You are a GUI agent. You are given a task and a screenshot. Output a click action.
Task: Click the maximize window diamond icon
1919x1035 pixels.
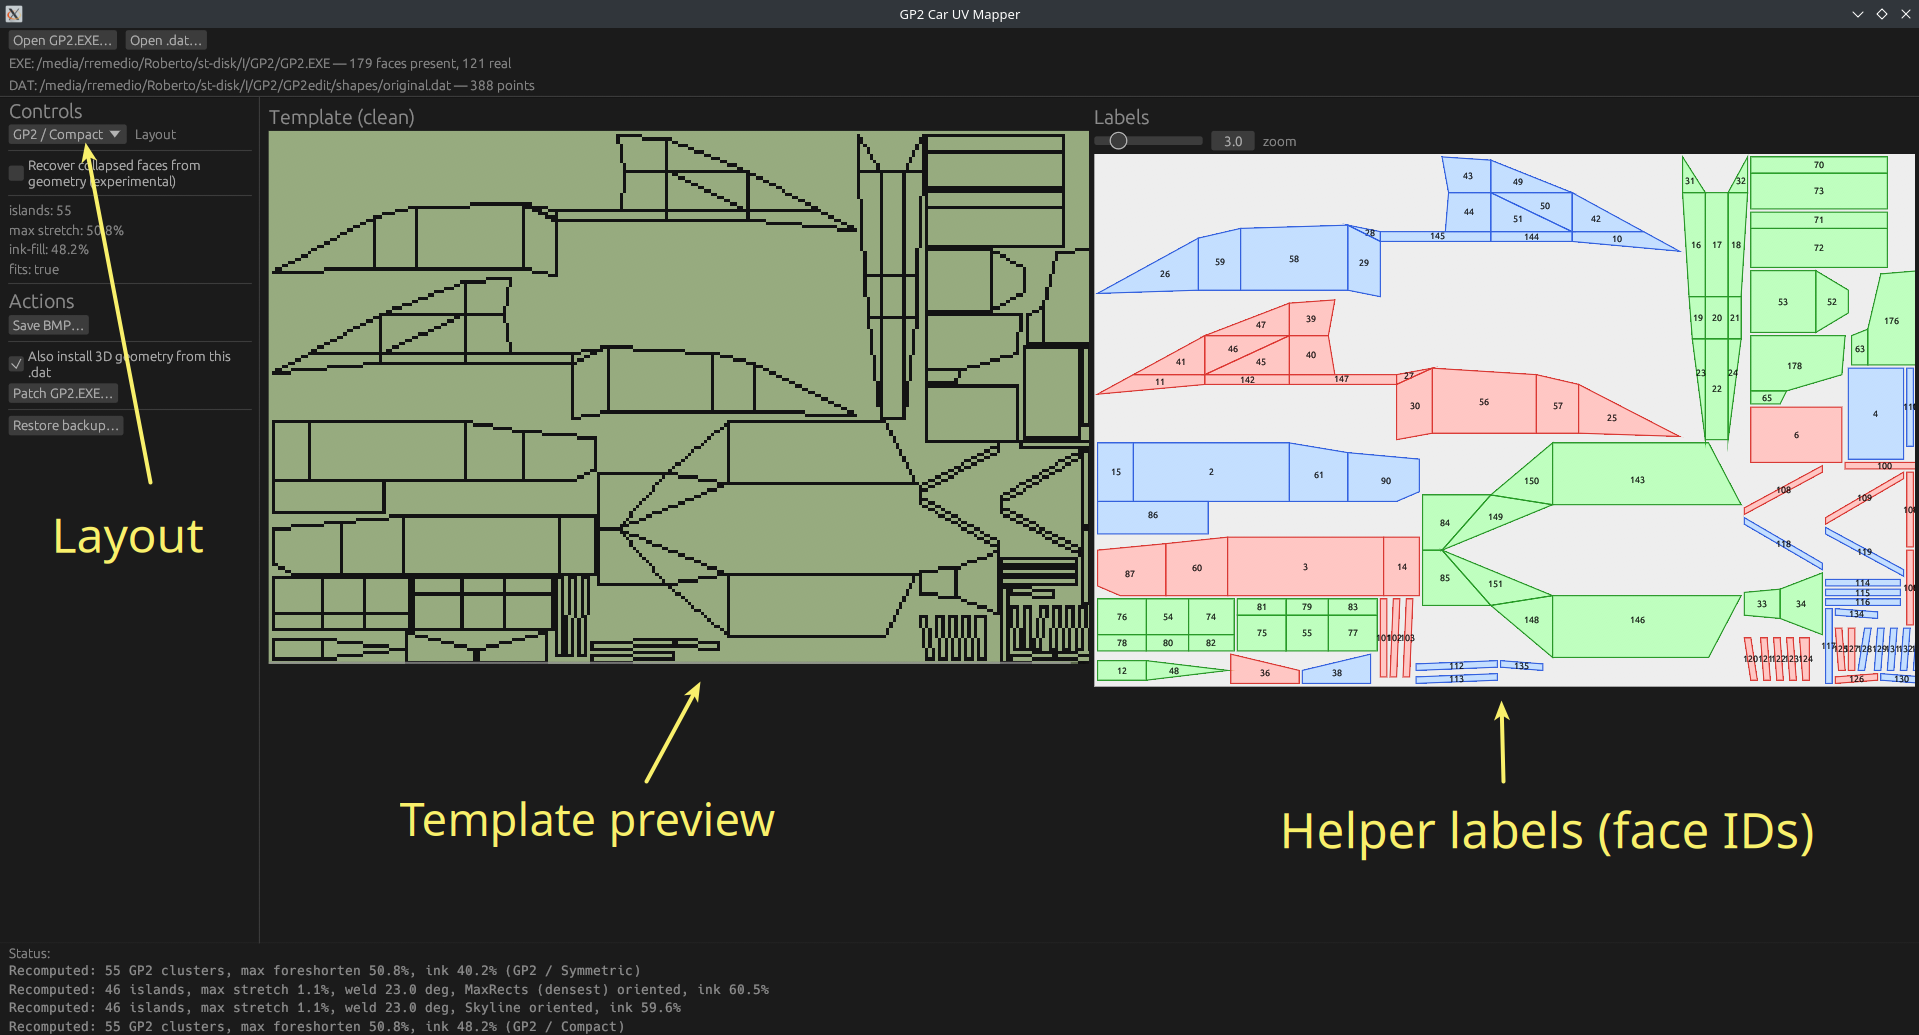[1882, 14]
